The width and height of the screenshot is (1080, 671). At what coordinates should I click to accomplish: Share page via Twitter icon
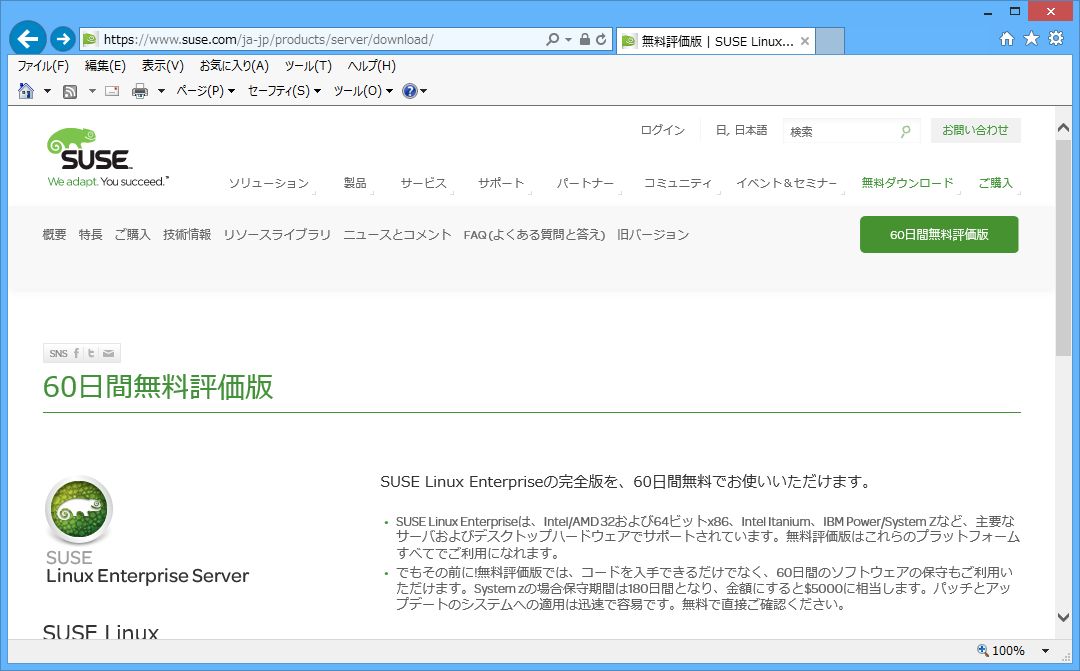[92, 353]
